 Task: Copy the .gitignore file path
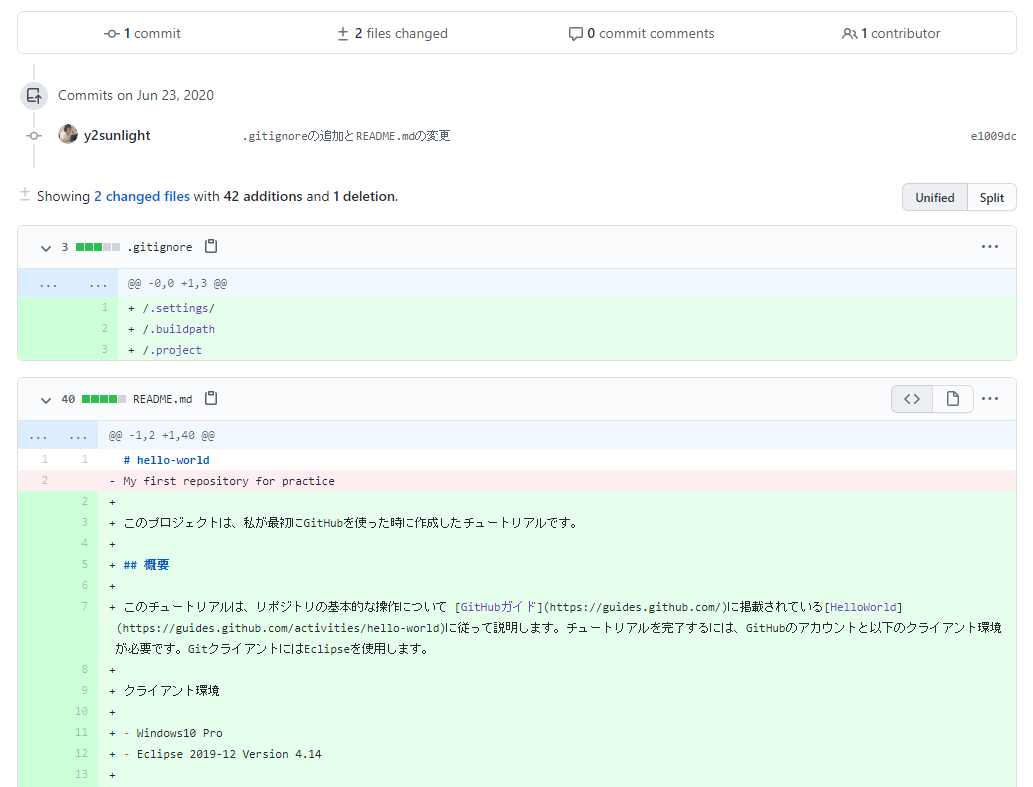[211, 246]
